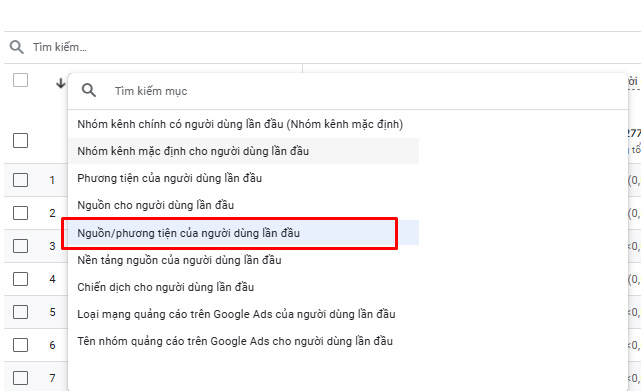This screenshot has width=641, height=391.
Task: Tick the checkbox for row 3
Action: tap(20, 246)
